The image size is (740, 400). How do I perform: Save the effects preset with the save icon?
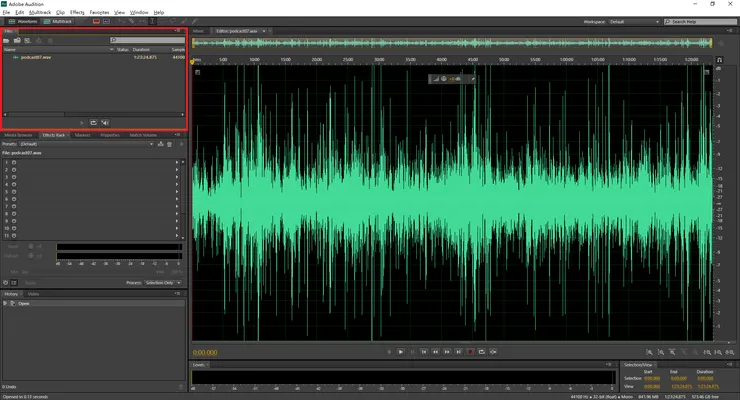(x=161, y=144)
